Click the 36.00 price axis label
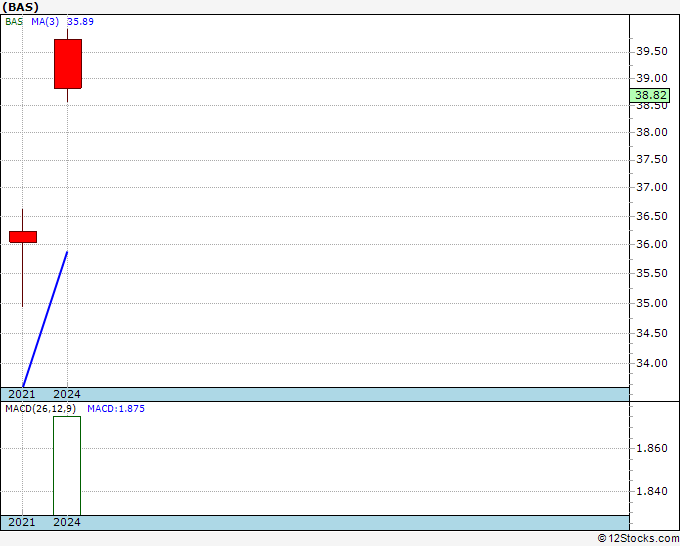 point(651,244)
